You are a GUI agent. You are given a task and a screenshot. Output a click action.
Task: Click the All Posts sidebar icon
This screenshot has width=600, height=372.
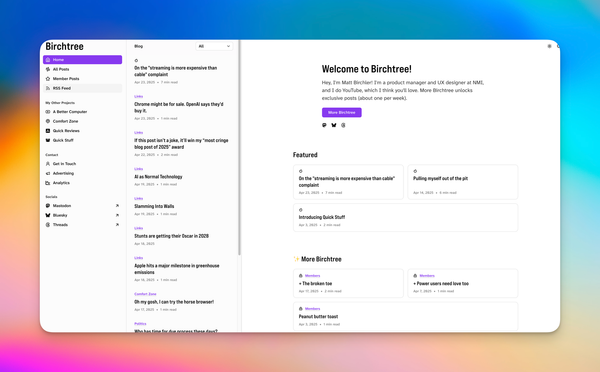48,69
